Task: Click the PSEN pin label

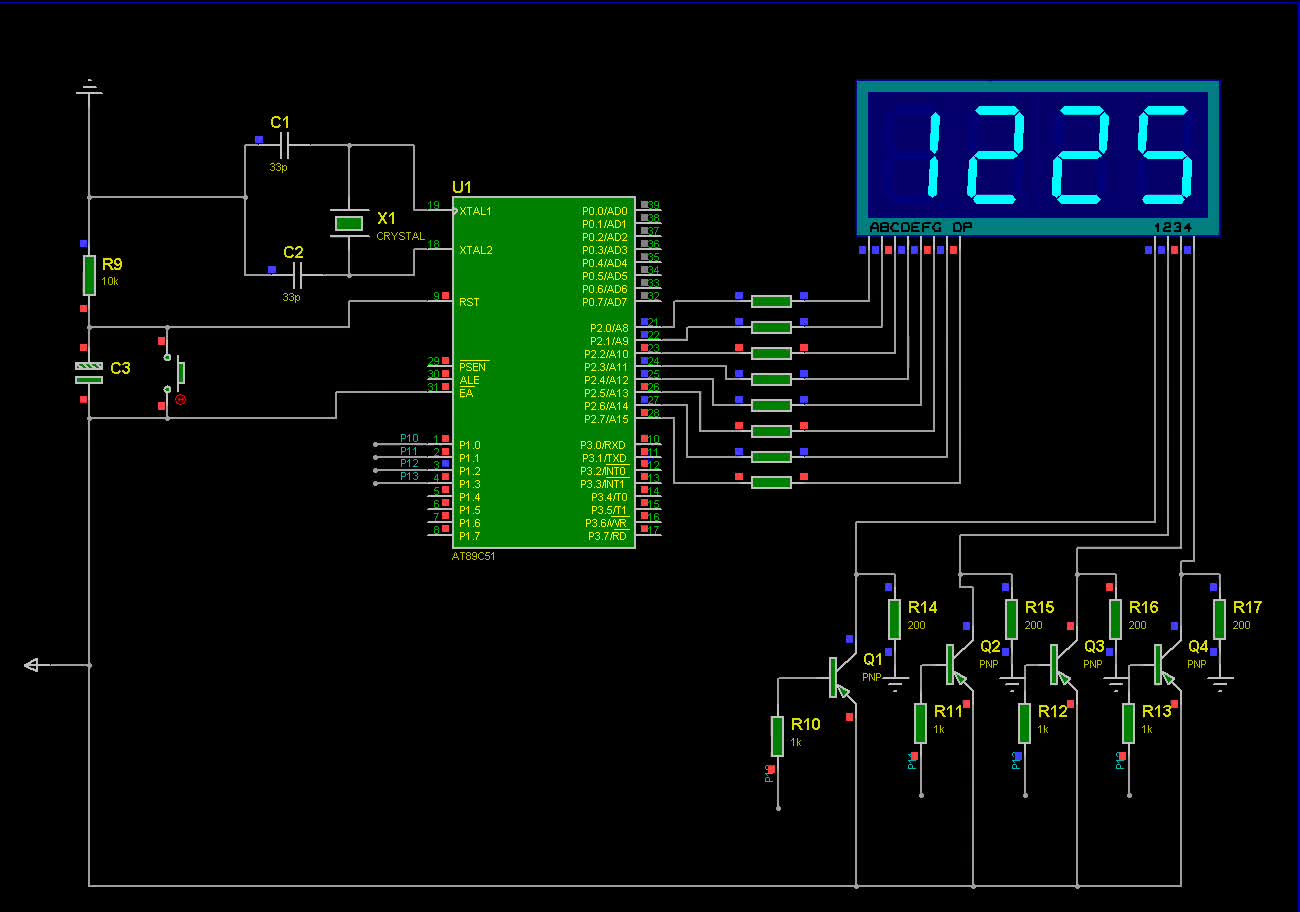Action: point(473,367)
